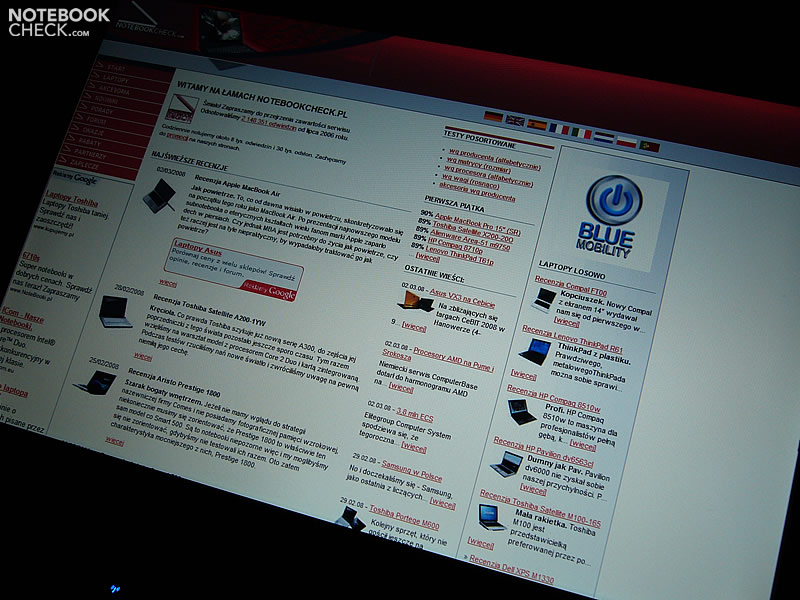Viewport: 800px width, 600px height.
Task: Select PORADY in the side menu
Action: point(102,109)
